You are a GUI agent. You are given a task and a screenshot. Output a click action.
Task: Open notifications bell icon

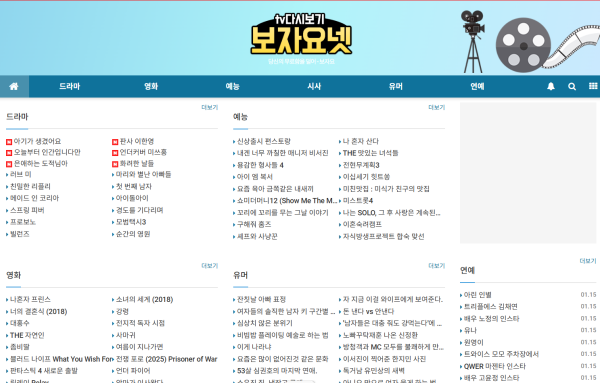click(551, 86)
